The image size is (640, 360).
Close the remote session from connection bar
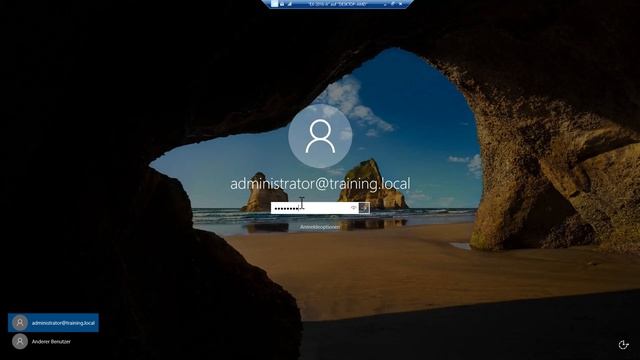[x=401, y=4]
